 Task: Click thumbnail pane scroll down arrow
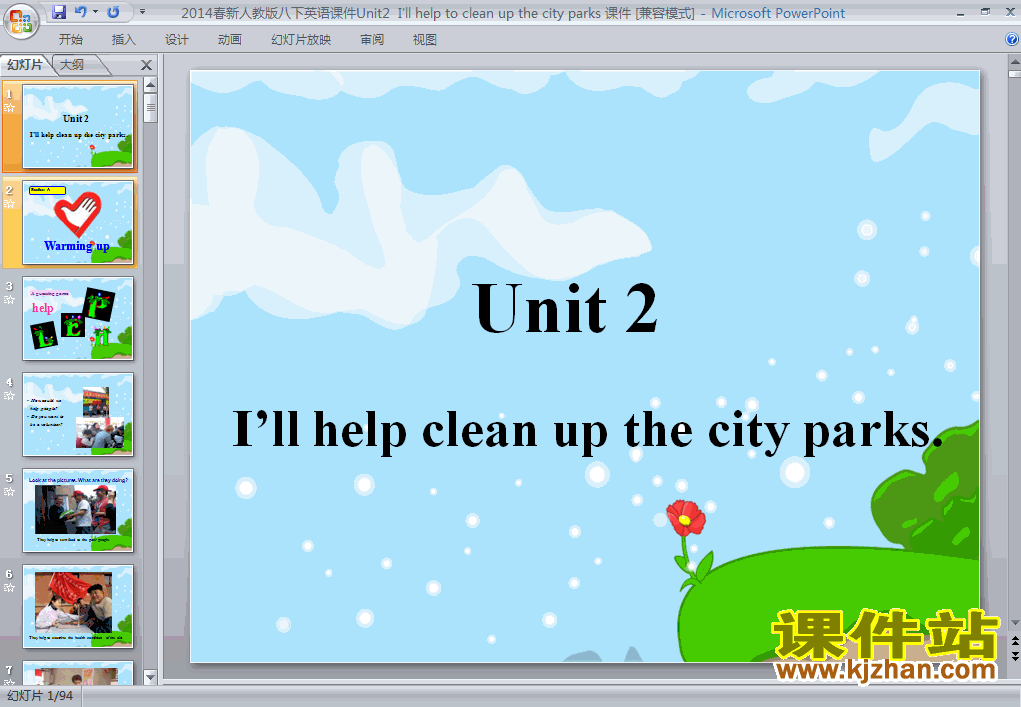click(150, 678)
